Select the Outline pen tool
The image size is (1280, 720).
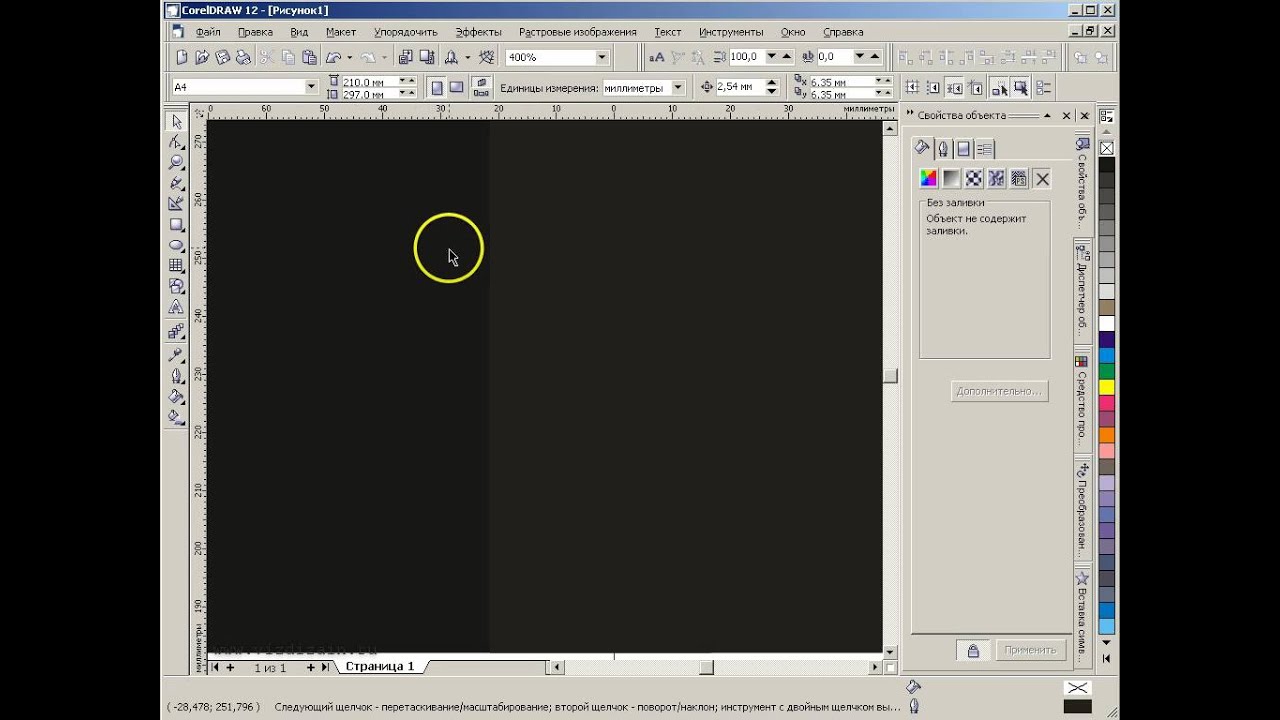[x=176, y=376]
